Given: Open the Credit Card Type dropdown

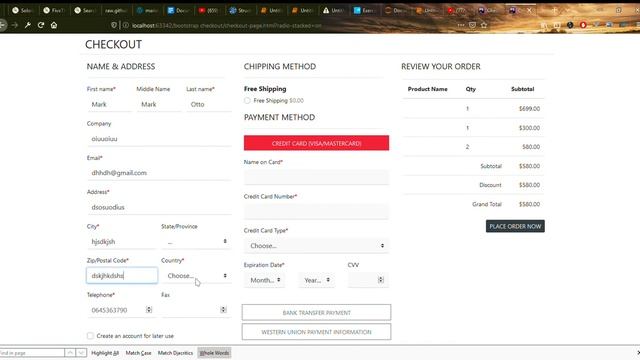Looking at the screenshot, I should 316,246.
